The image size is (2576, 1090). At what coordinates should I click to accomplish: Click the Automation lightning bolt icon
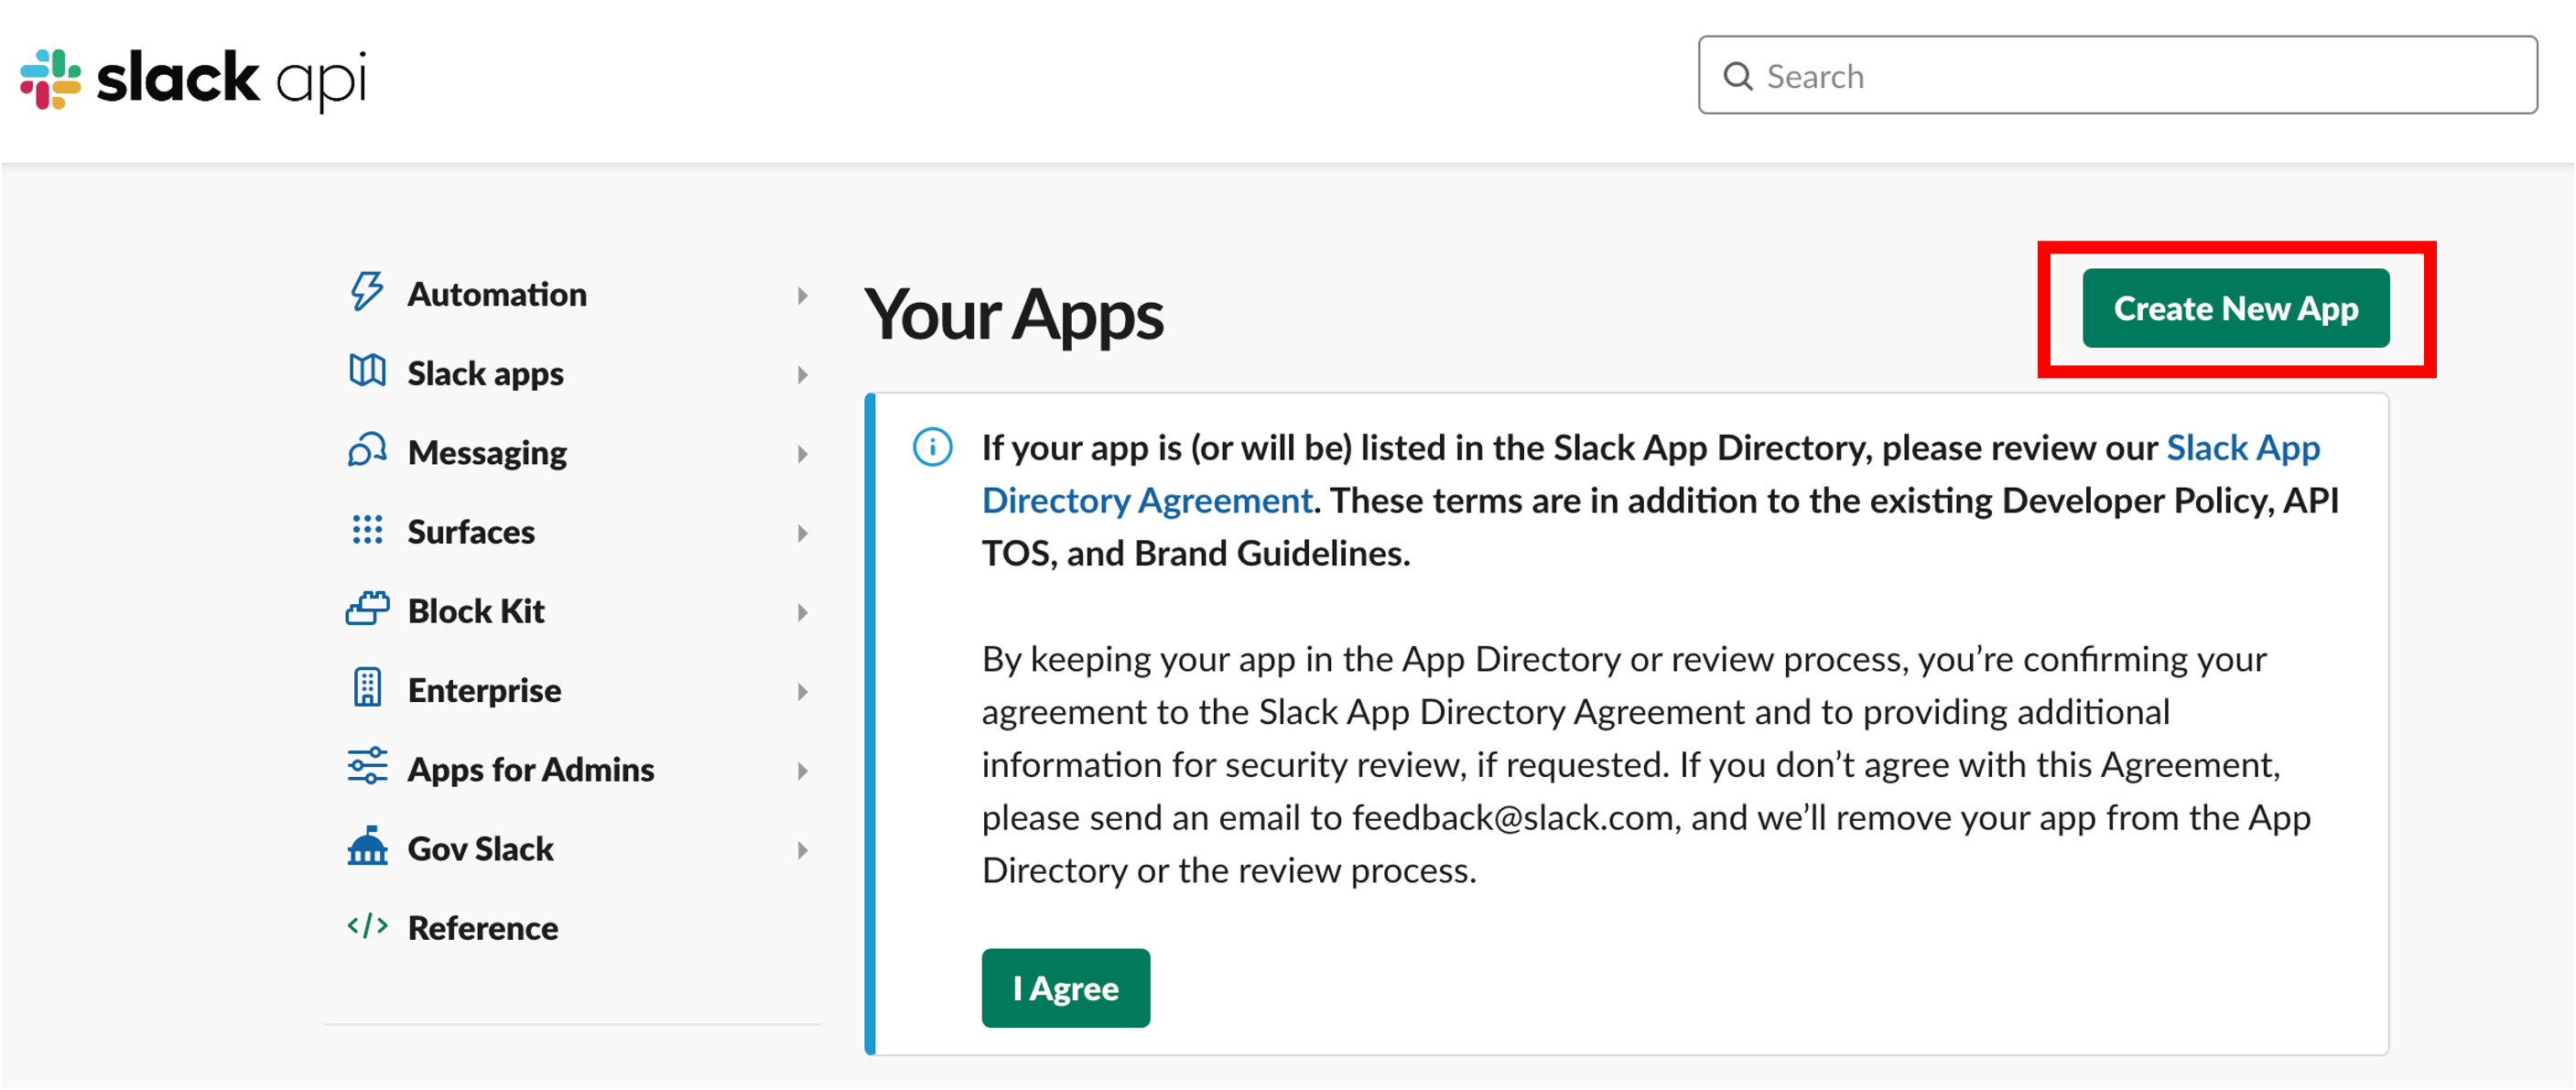point(367,293)
